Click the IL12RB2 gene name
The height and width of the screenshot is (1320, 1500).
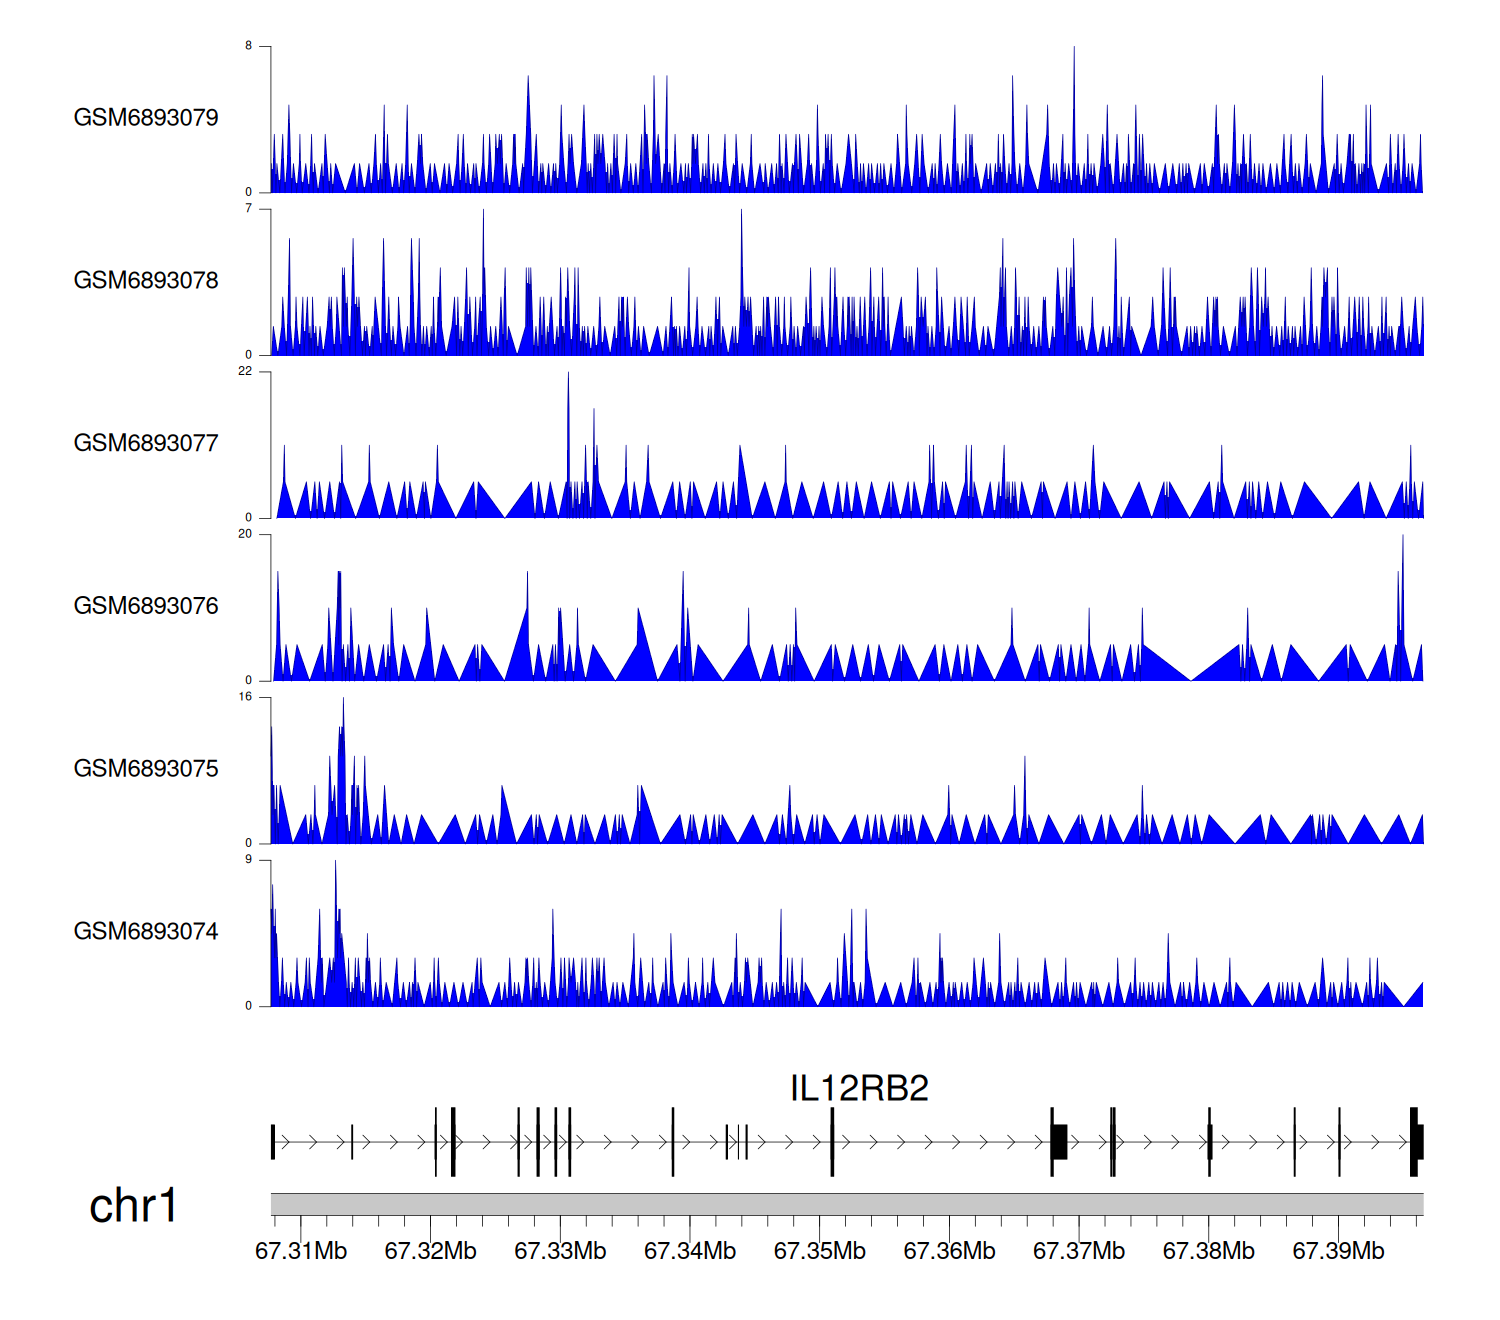[859, 1088]
